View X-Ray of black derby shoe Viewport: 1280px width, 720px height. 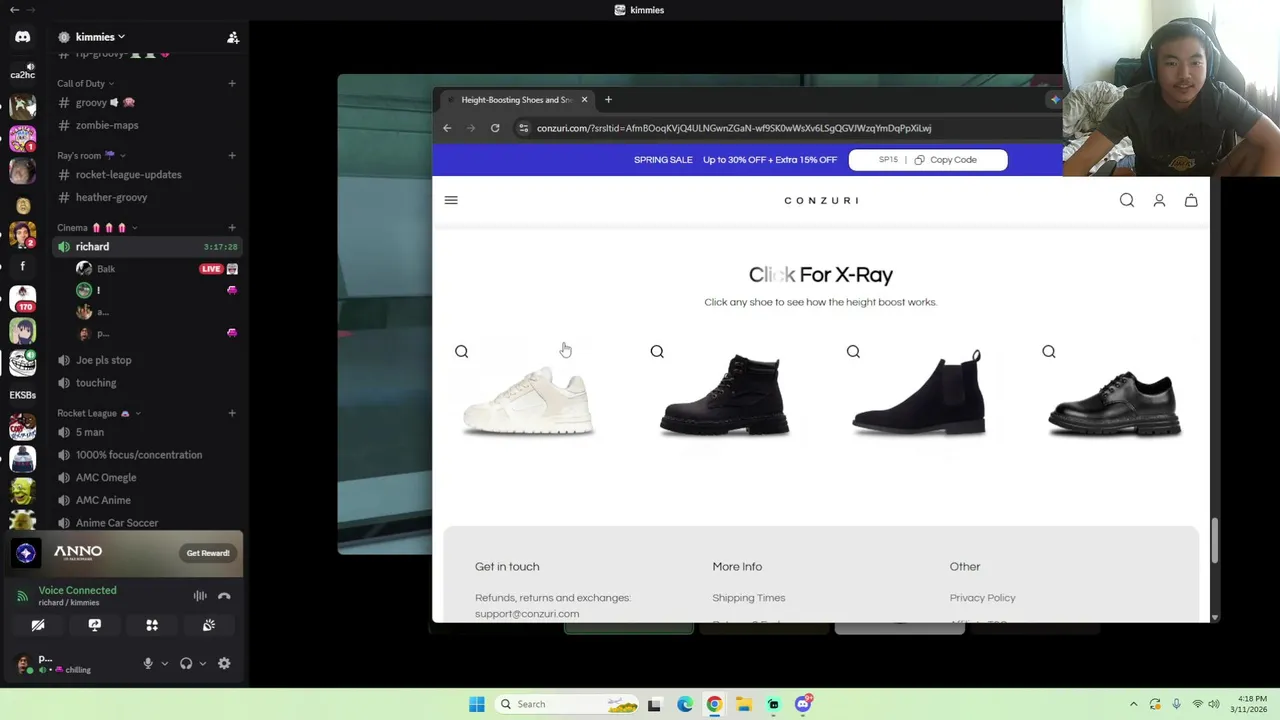point(1114,403)
